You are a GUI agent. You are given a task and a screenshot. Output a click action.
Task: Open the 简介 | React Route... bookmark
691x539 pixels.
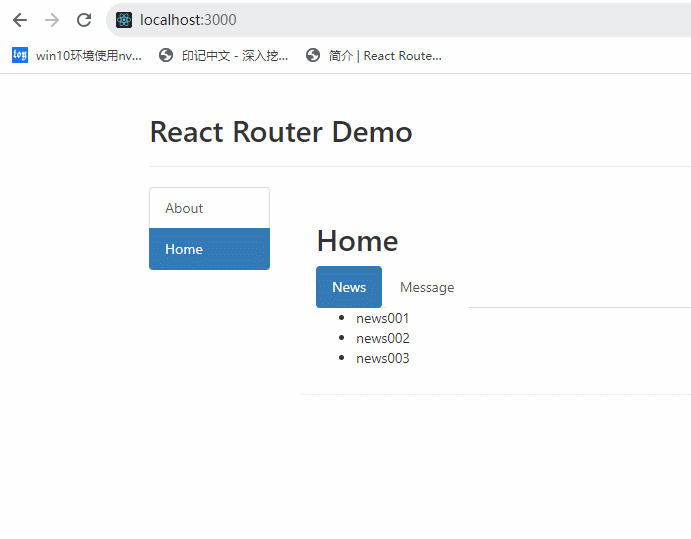[x=385, y=56]
